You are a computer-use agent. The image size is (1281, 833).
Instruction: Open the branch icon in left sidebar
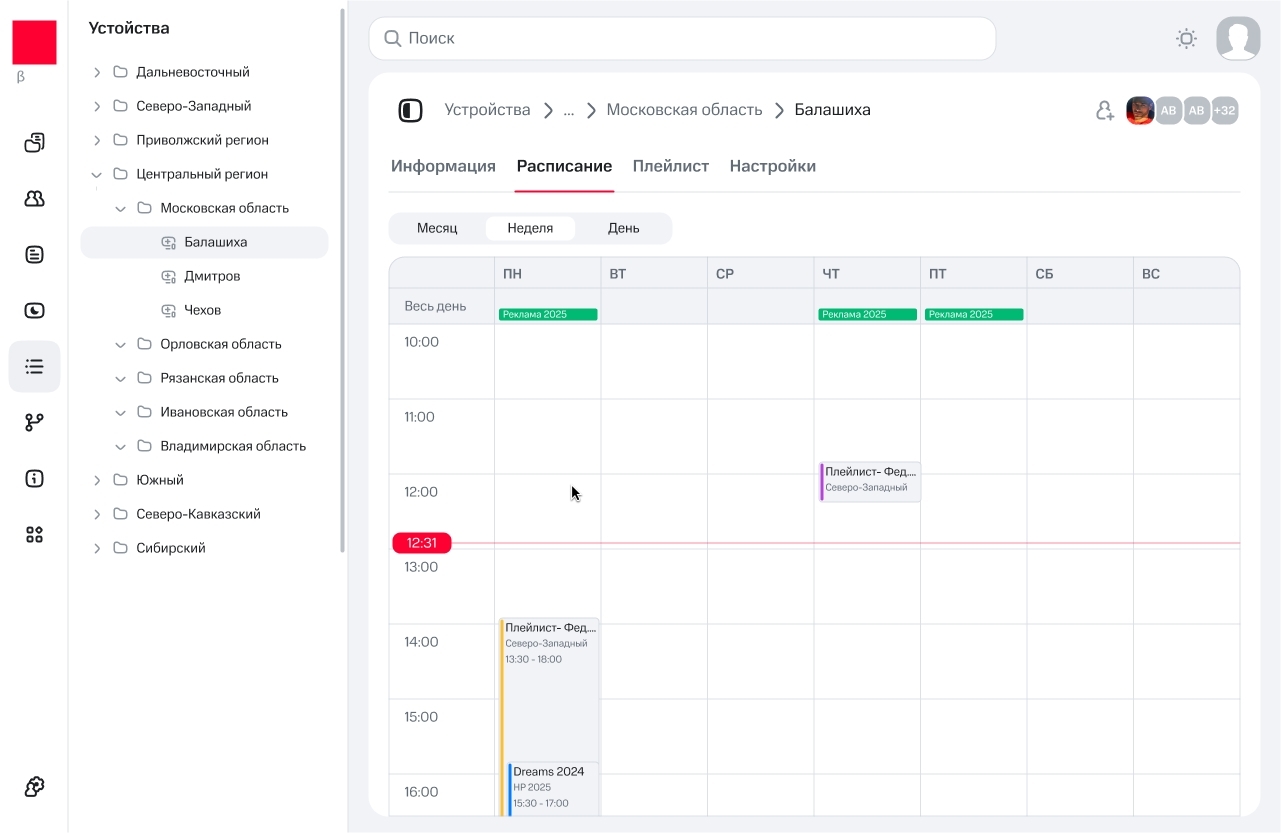(x=35, y=423)
